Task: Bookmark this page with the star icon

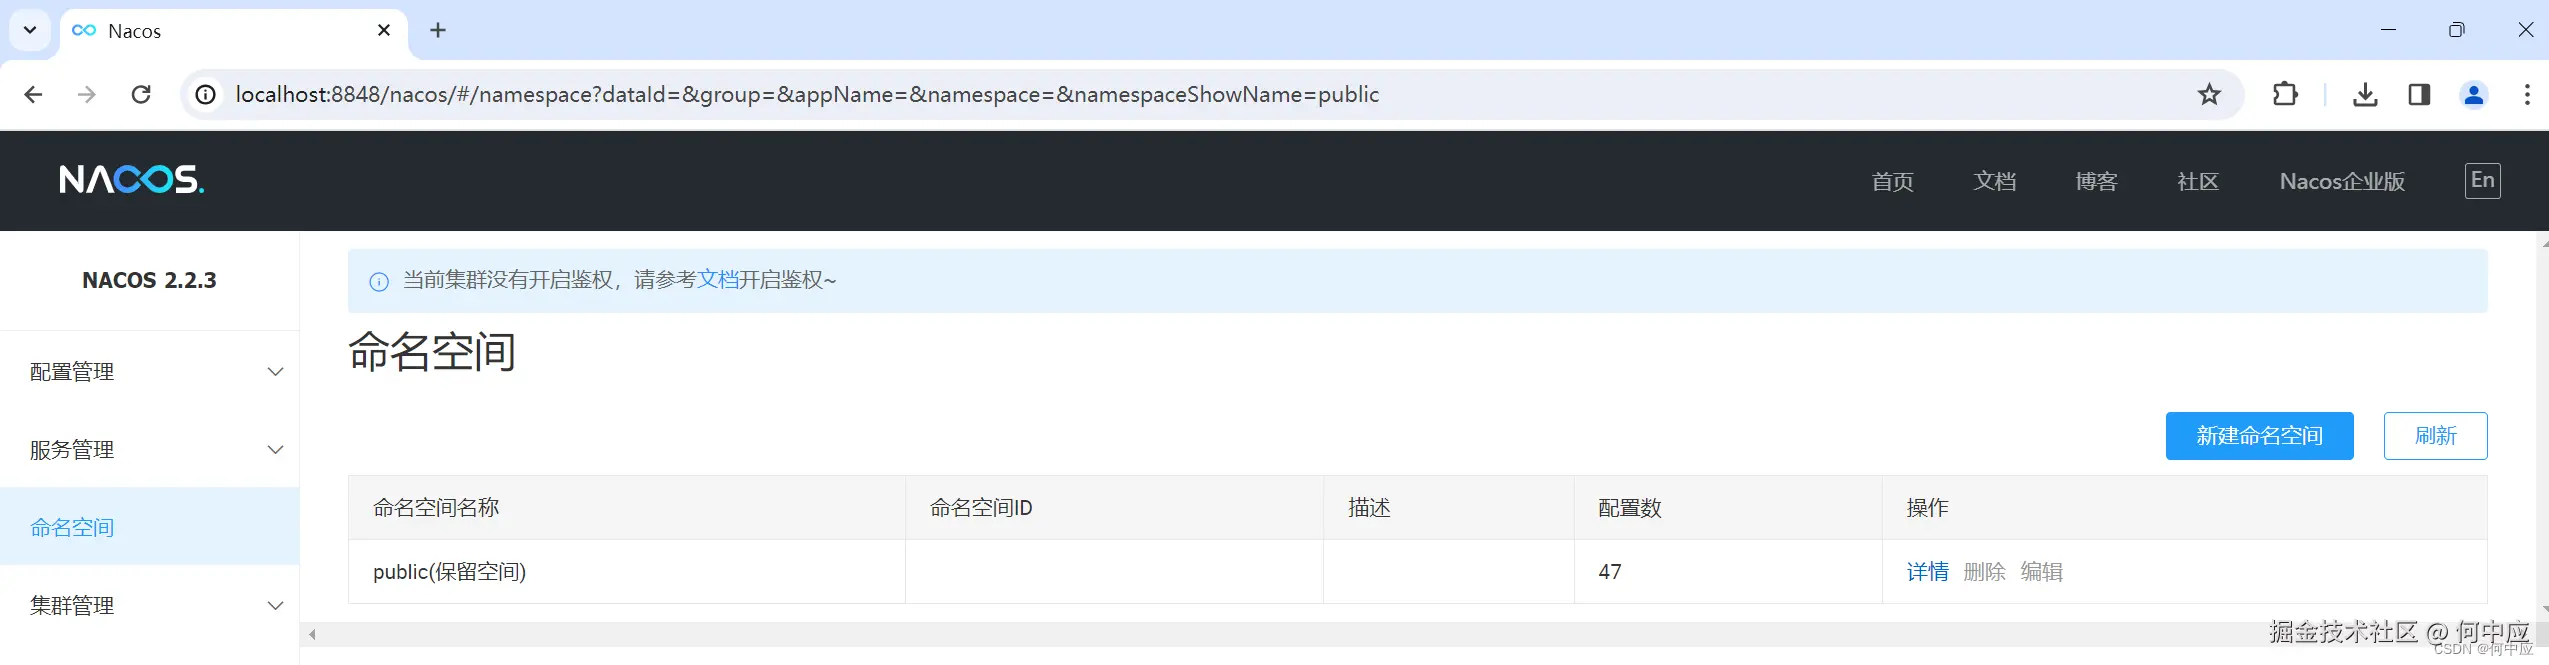Action: tap(2209, 94)
